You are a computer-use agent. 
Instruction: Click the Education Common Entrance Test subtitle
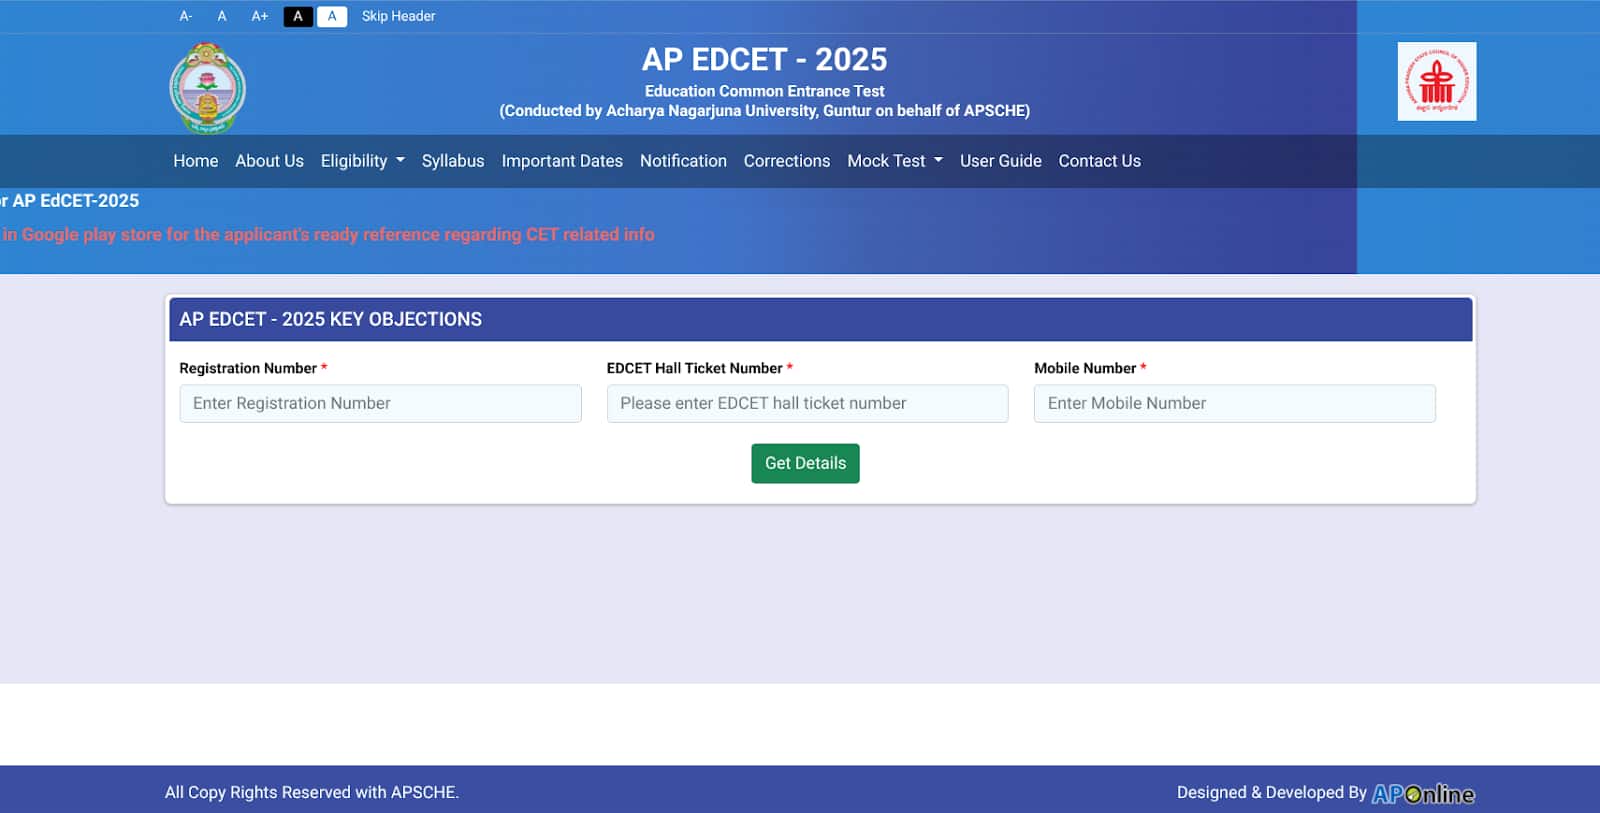tap(765, 91)
